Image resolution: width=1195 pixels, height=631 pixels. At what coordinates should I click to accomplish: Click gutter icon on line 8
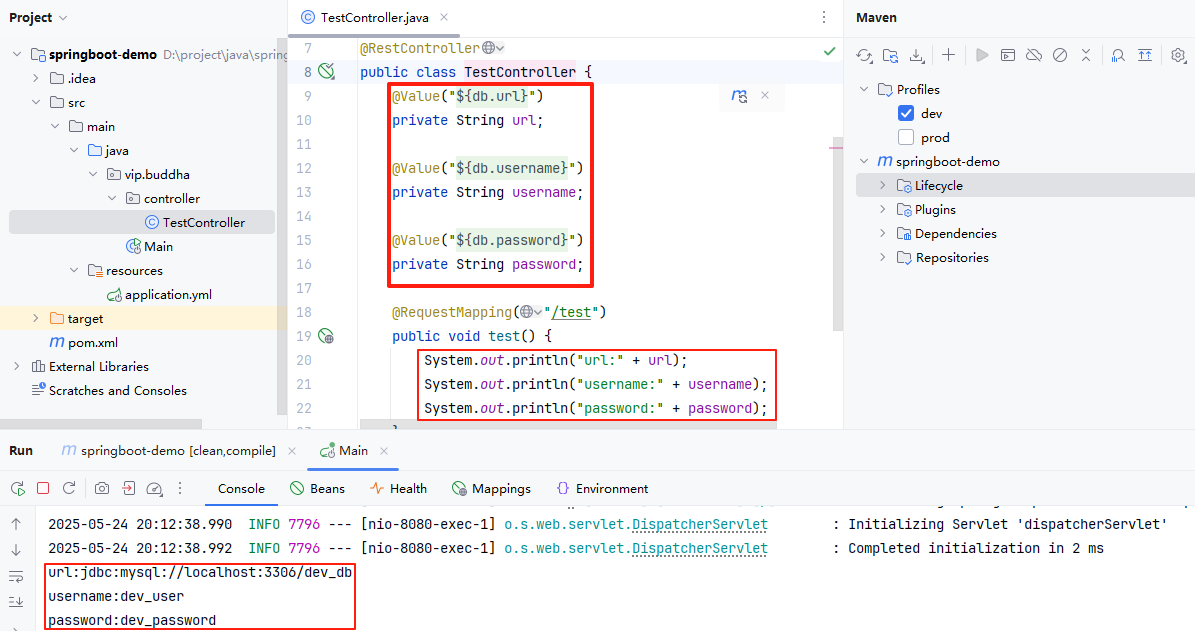(327, 72)
